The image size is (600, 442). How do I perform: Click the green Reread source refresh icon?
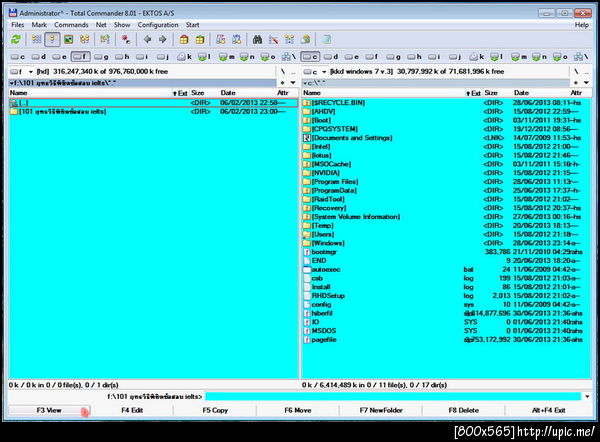[x=16, y=39]
